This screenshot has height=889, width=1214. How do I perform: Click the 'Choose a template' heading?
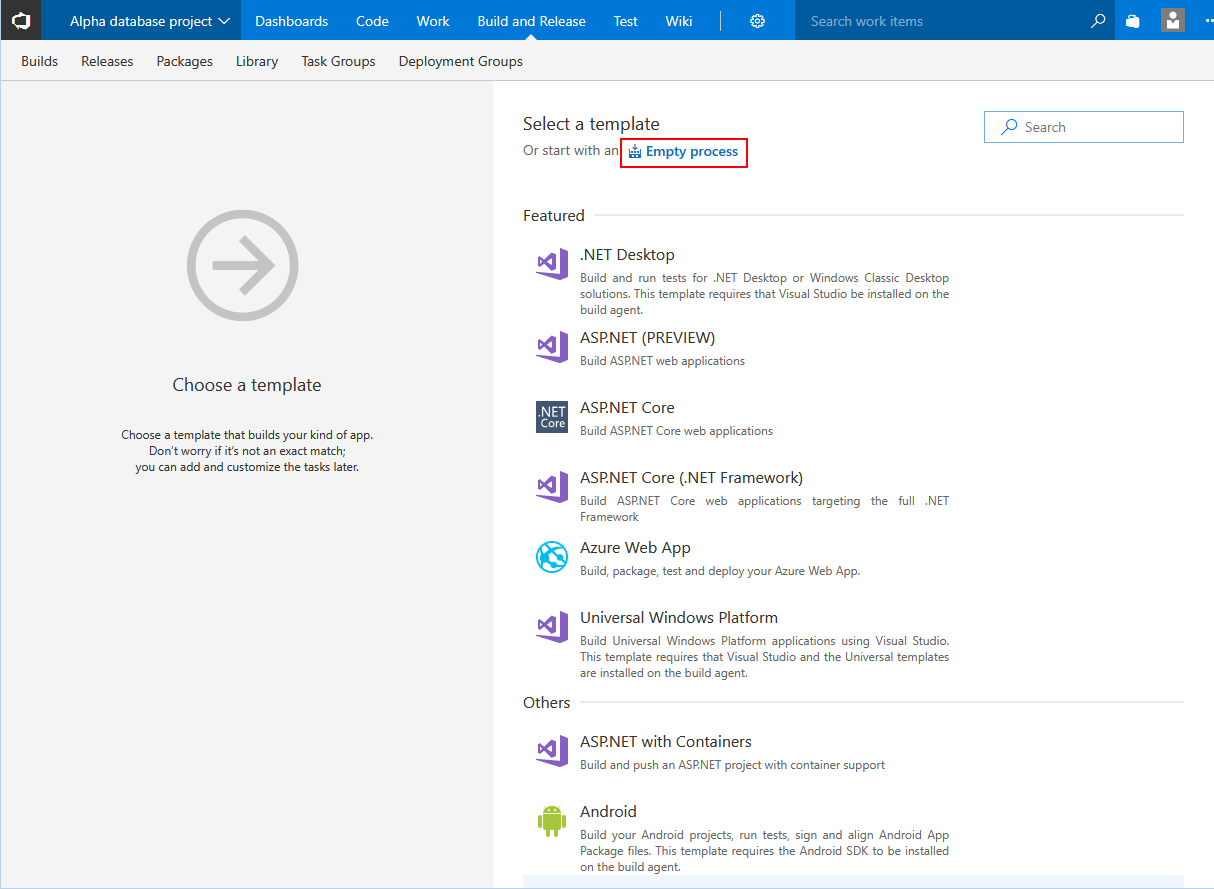pyautogui.click(x=247, y=385)
